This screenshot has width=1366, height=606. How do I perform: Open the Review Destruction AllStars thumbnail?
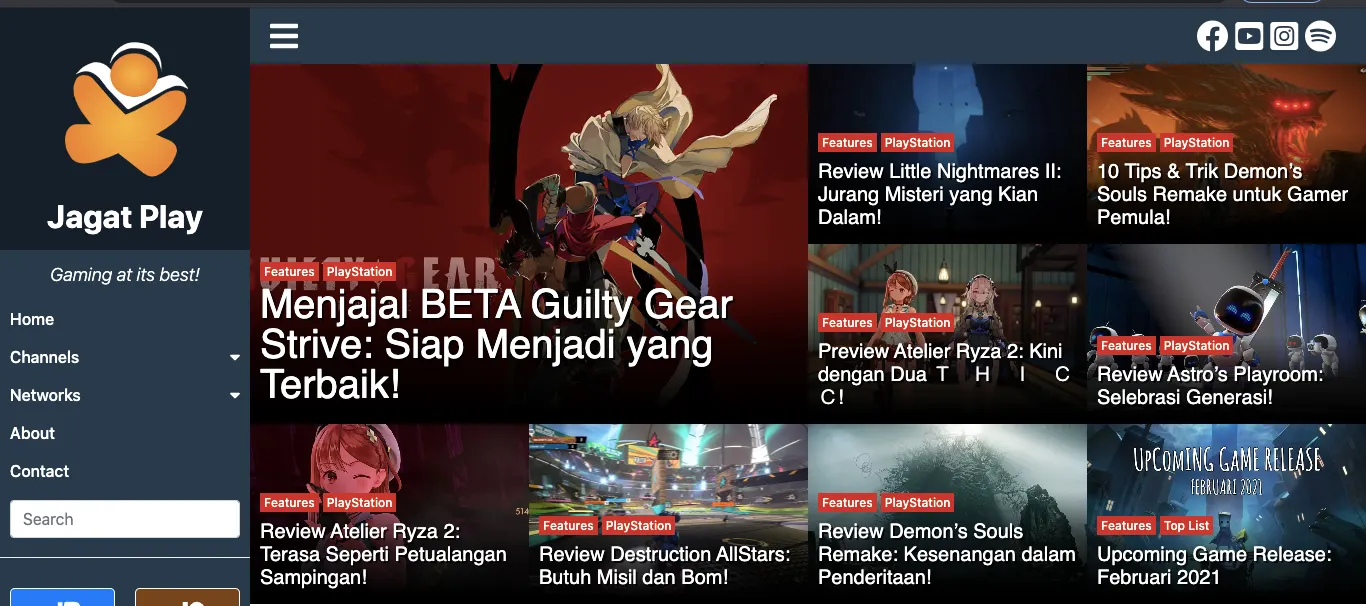[x=668, y=515]
